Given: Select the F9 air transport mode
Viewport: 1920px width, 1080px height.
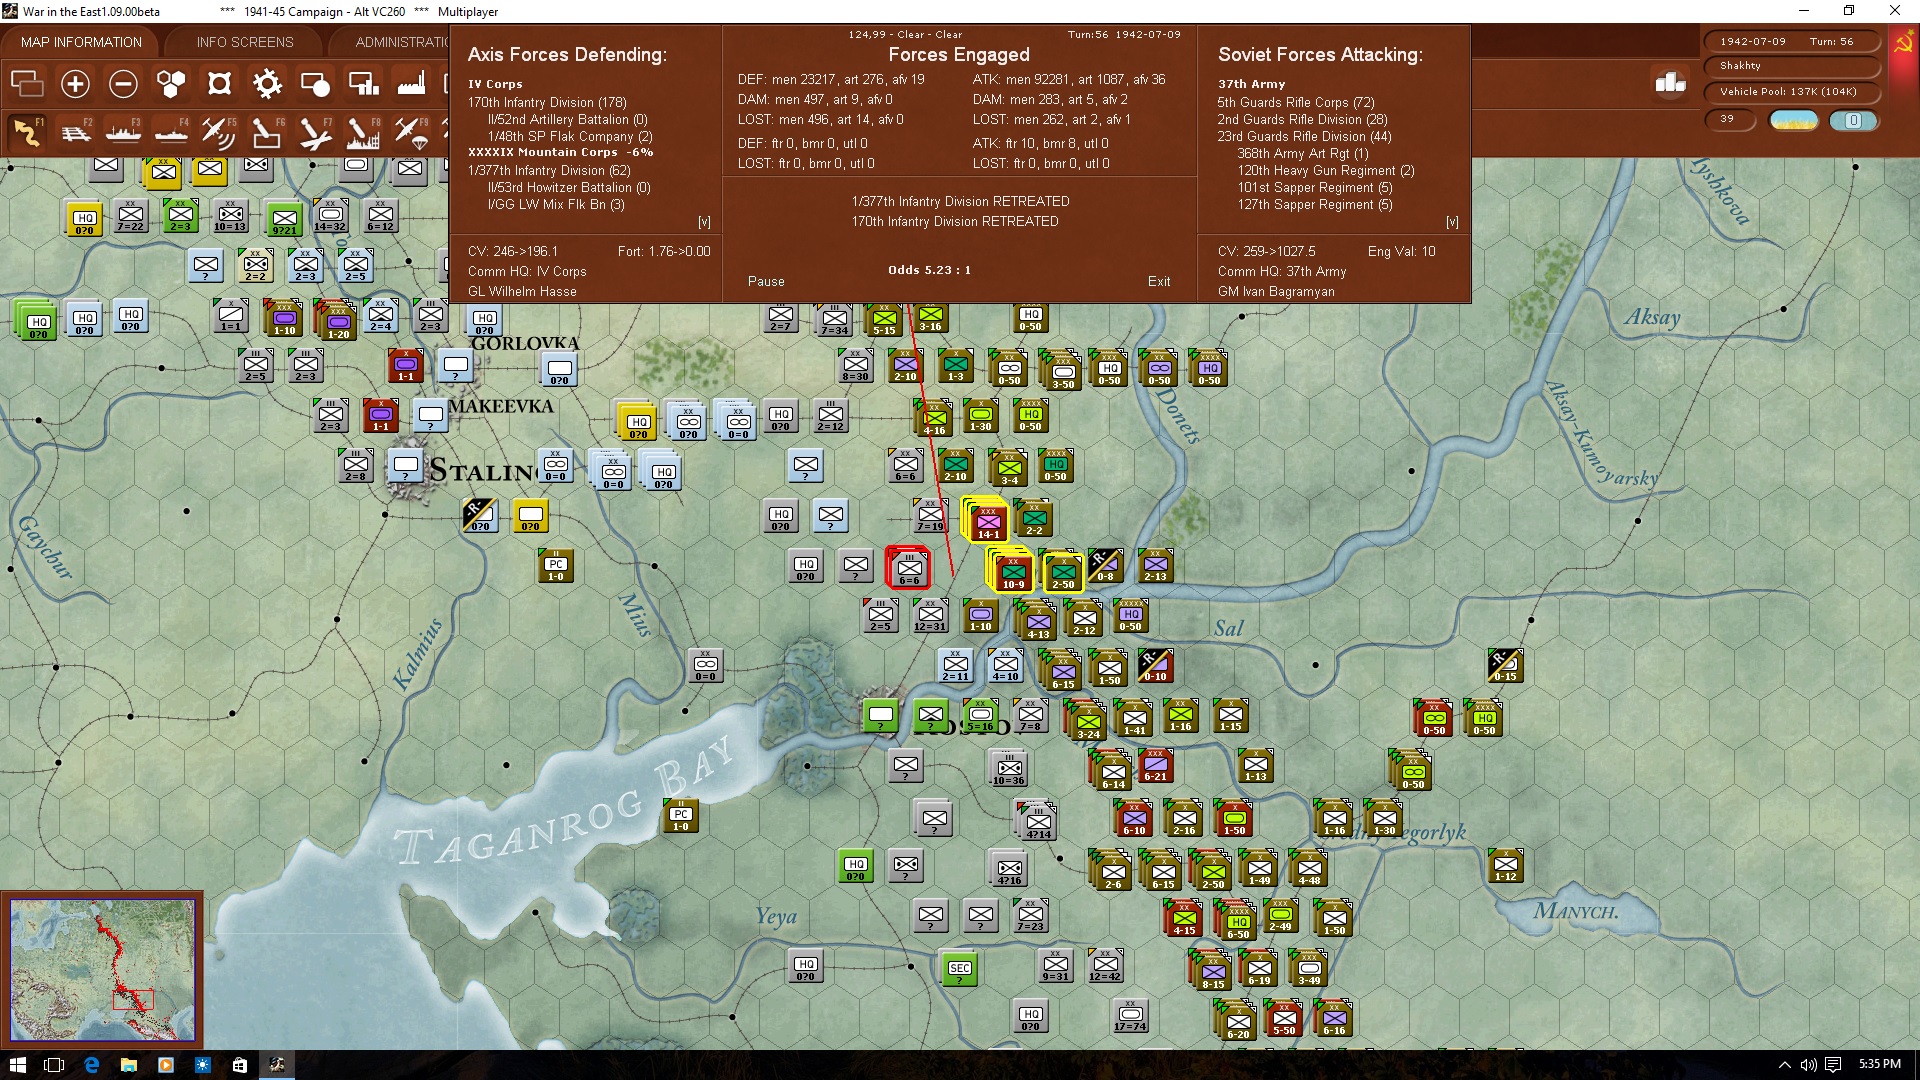Looking at the screenshot, I should tap(411, 132).
